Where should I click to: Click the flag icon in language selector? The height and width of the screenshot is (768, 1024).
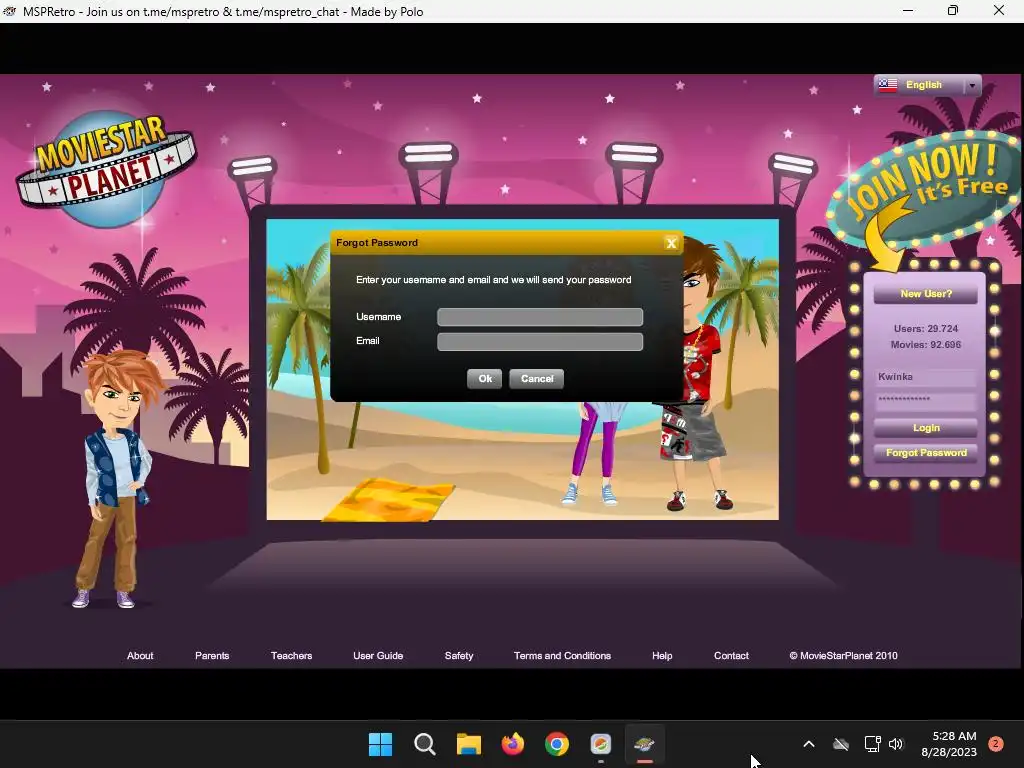(888, 85)
